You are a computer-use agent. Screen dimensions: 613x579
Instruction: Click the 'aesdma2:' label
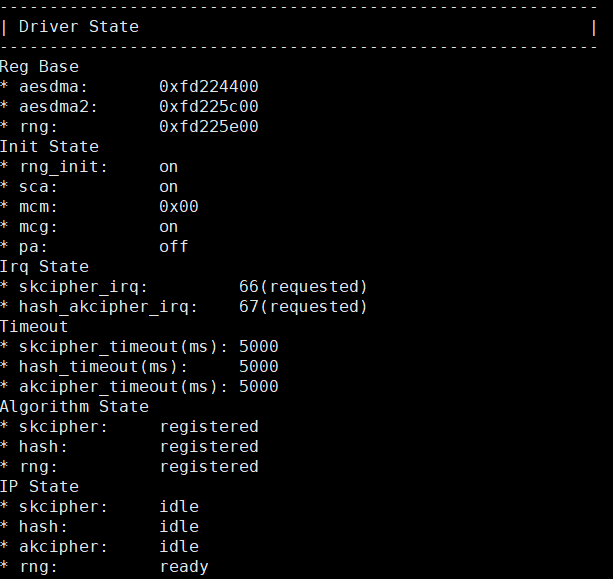(59, 106)
